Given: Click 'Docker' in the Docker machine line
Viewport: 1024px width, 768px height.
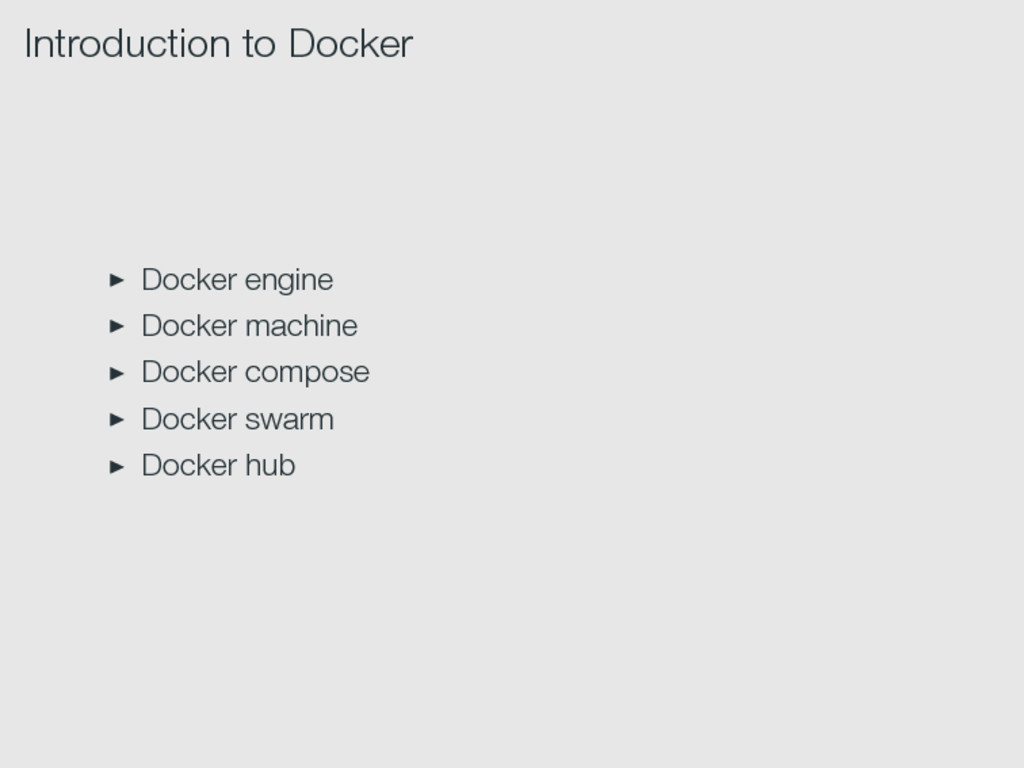Looking at the screenshot, I should (x=189, y=325).
